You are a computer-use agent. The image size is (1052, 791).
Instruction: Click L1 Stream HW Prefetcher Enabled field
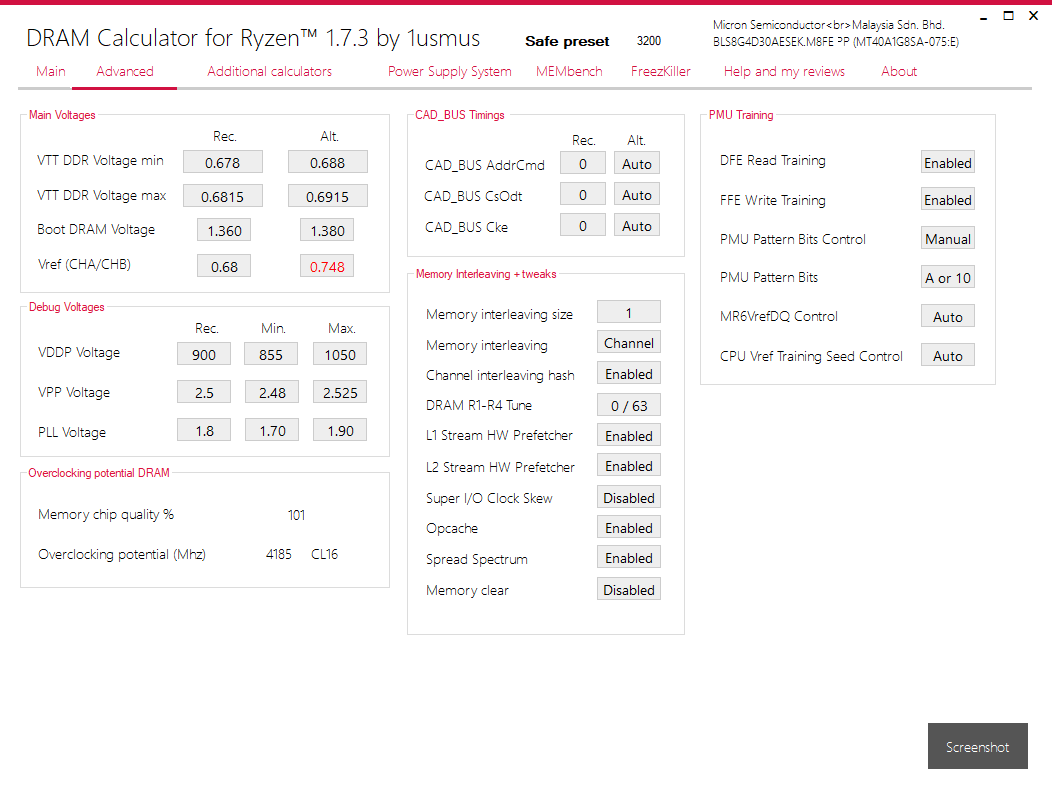(629, 435)
